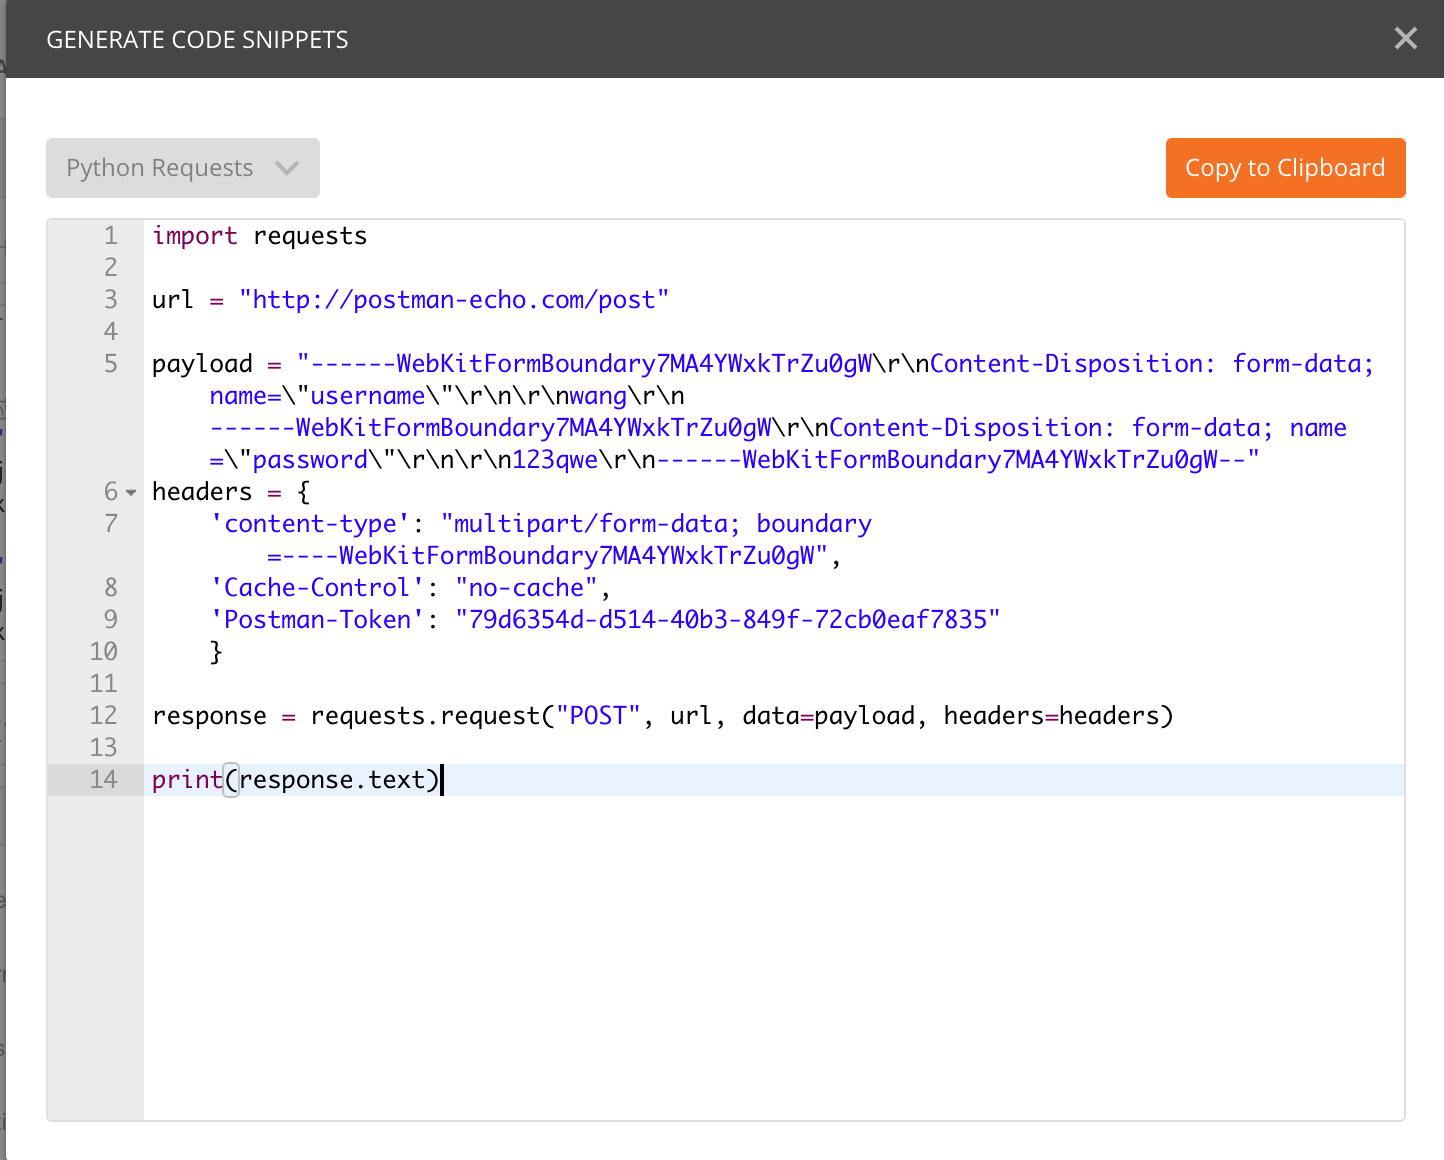The width and height of the screenshot is (1444, 1160).
Task: Place cursor on 'import requests' line
Action: pyautogui.click(x=260, y=236)
